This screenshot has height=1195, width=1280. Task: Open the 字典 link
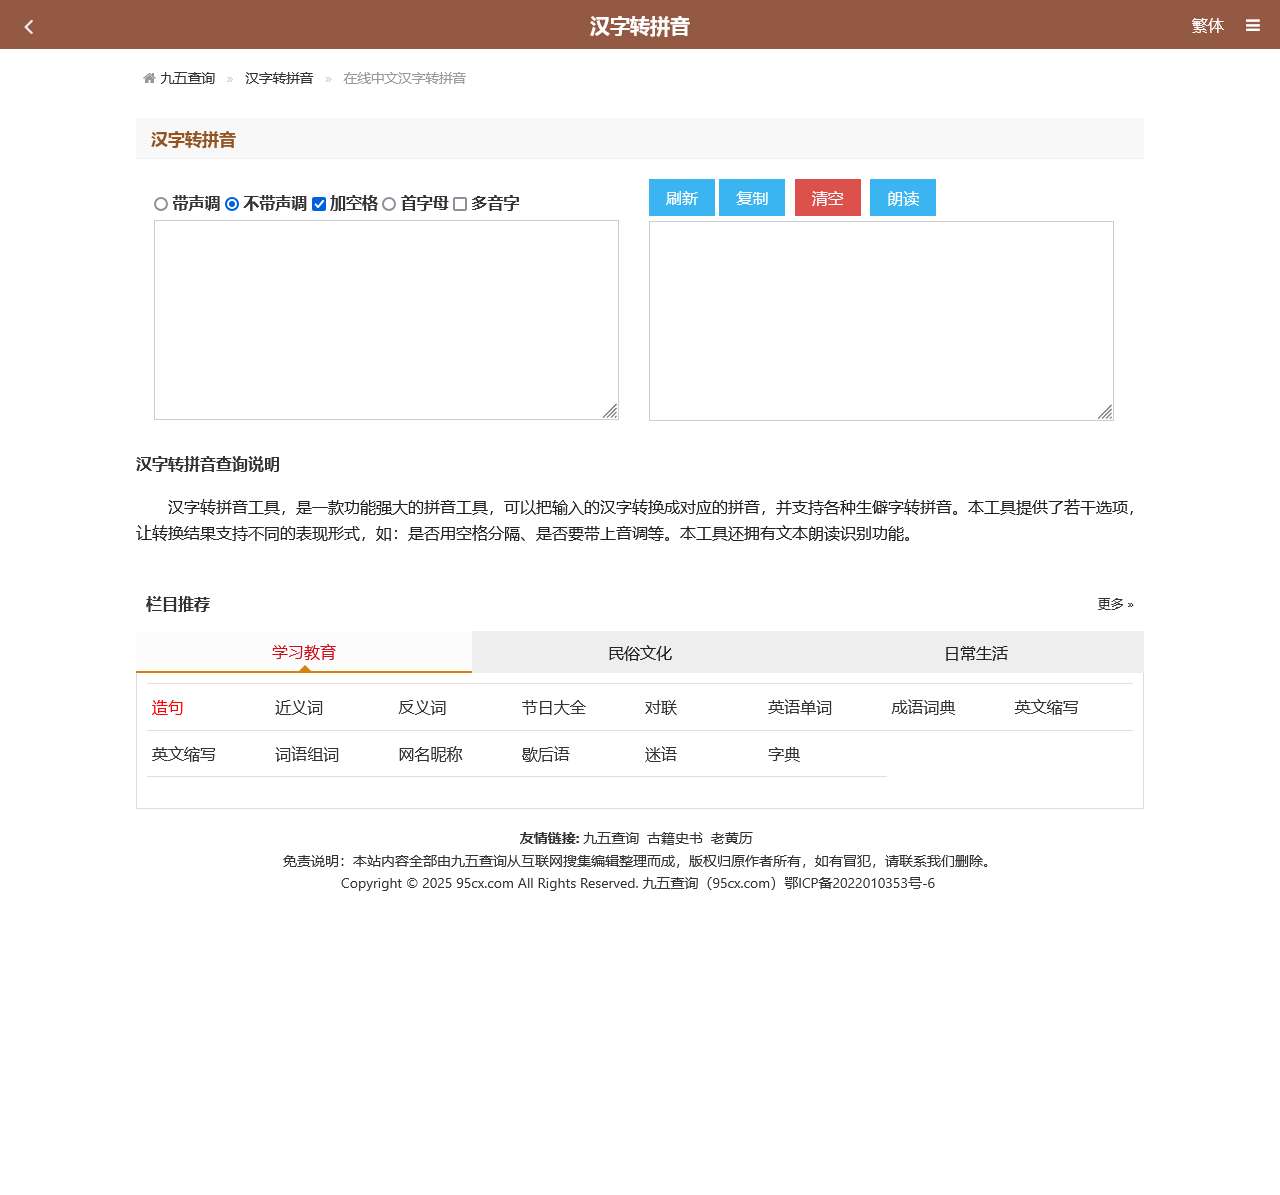pos(784,755)
